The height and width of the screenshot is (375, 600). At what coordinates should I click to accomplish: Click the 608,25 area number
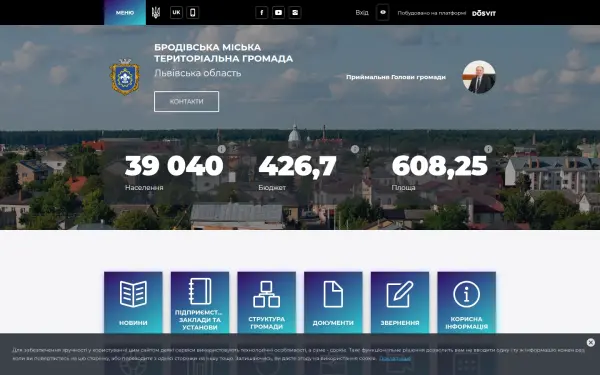(x=440, y=166)
